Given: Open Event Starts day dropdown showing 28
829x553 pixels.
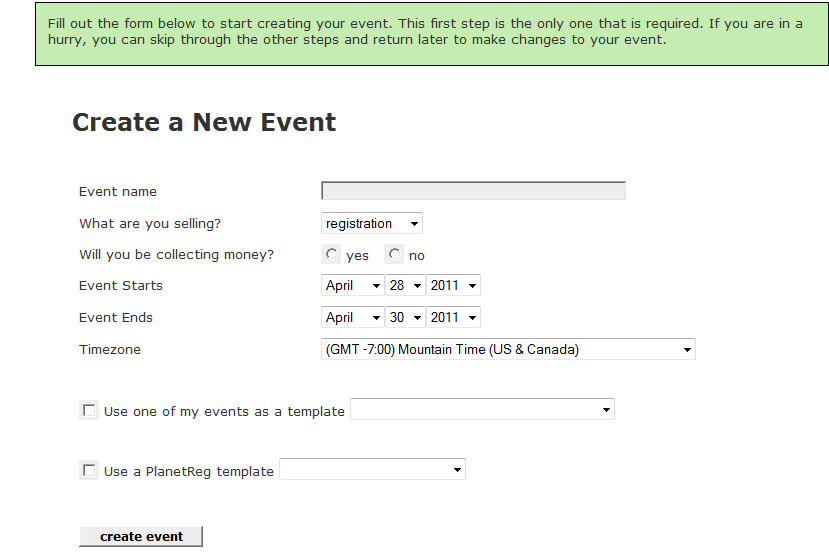Looking at the screenshot, I should pos(405,285).
